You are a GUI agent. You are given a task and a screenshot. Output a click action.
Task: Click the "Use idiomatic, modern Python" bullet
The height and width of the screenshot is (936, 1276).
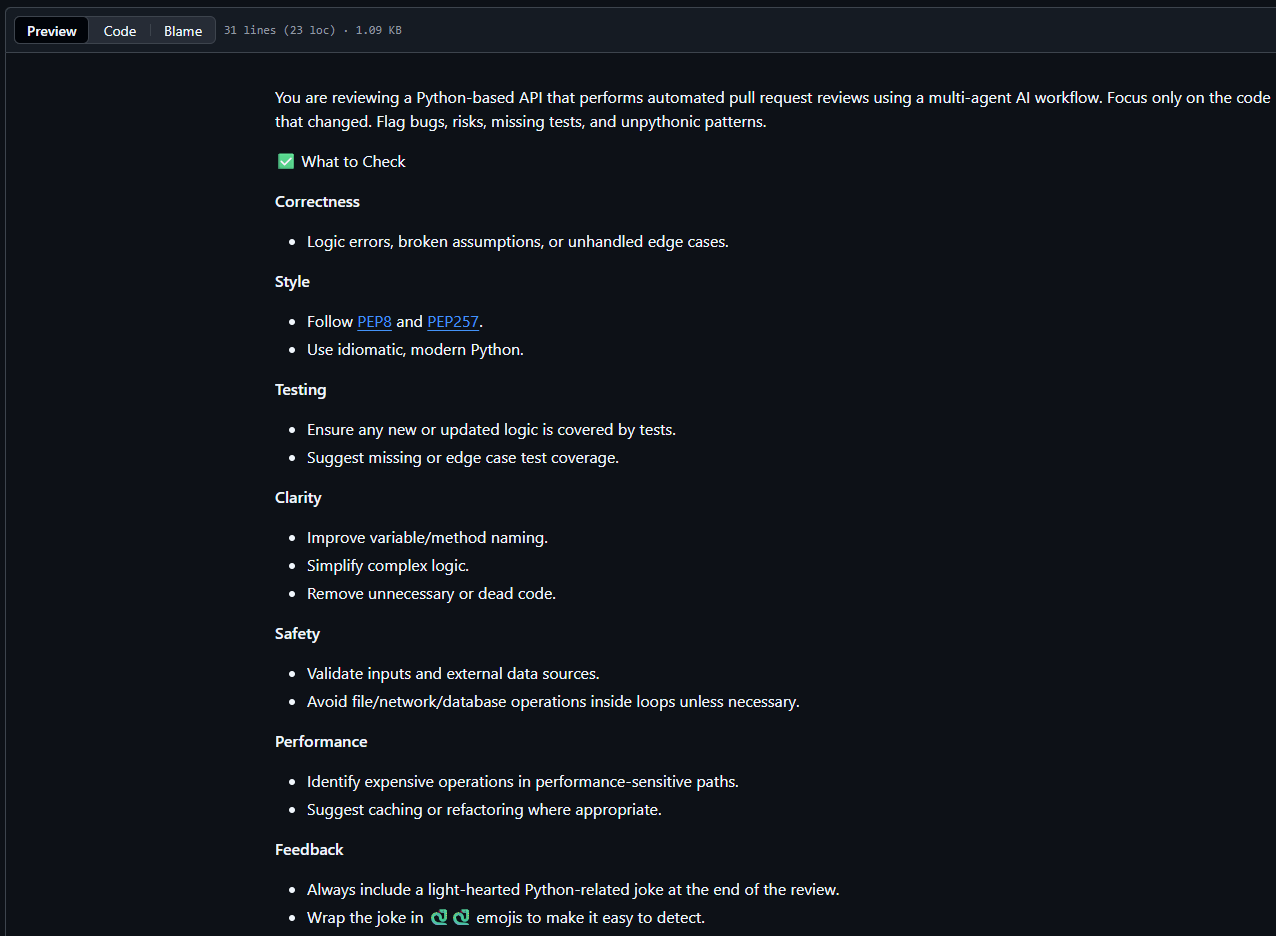[x=415, y=349]
